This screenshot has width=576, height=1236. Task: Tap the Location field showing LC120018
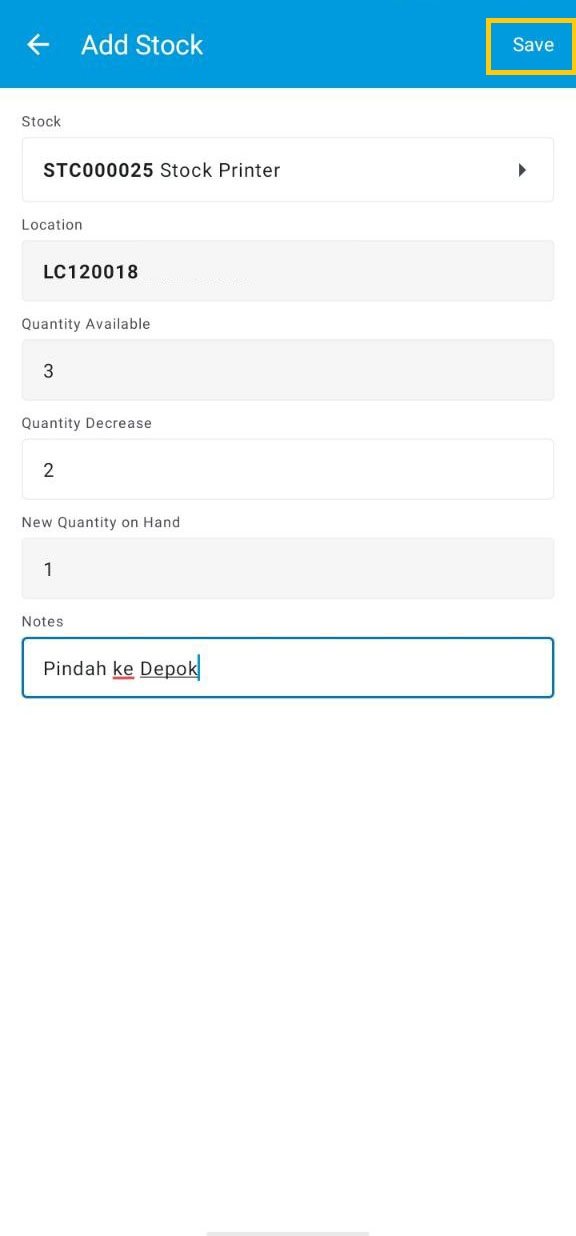coord(288,270)
